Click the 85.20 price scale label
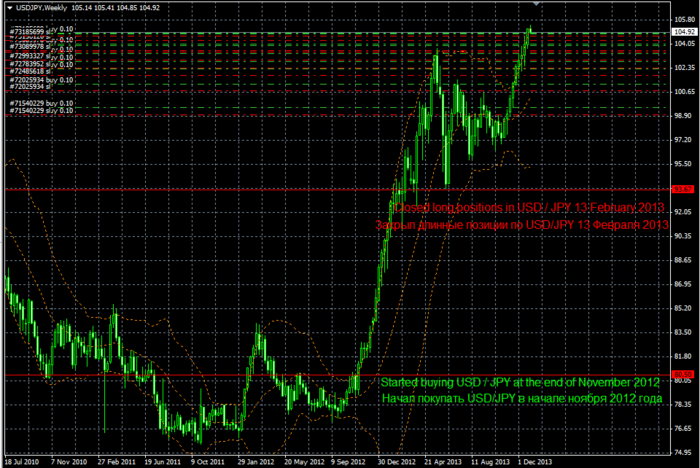 pos(684,308)
